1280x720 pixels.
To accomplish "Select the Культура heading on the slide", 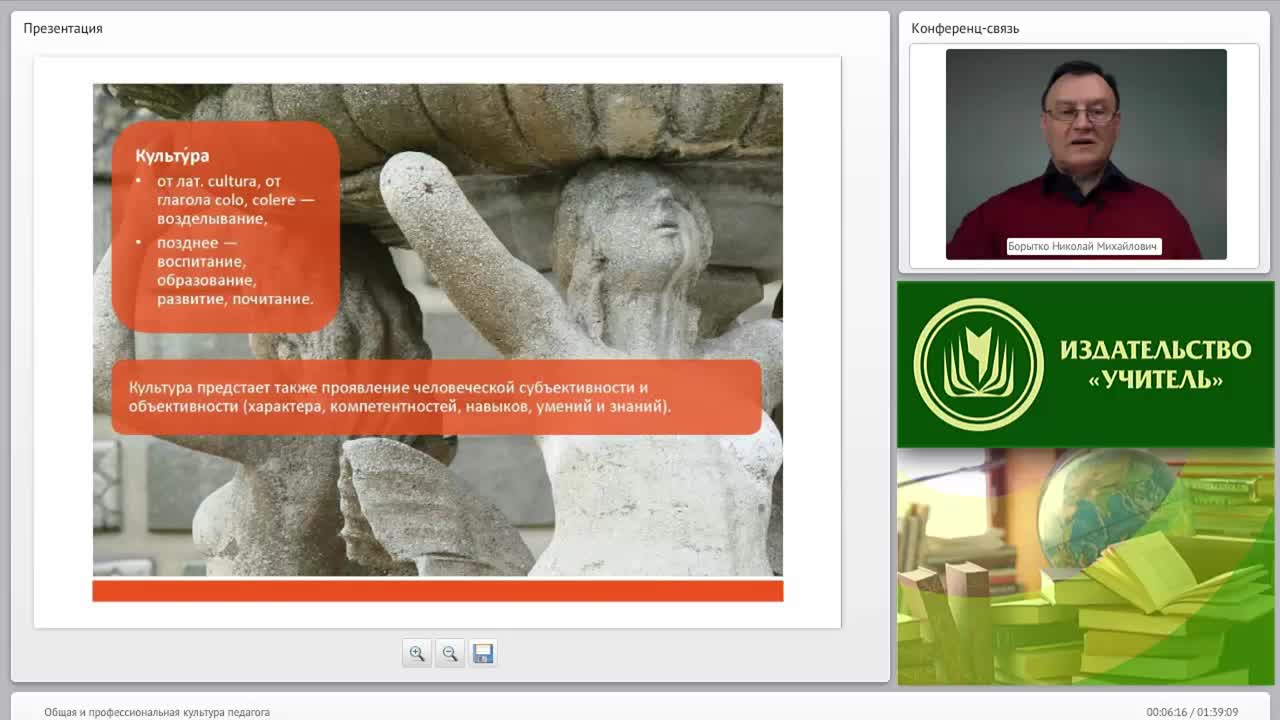I will tap(172, 156).
